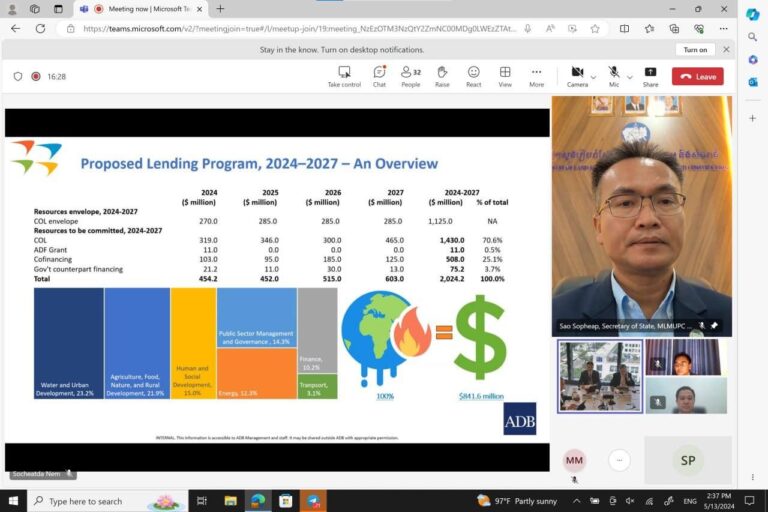
Task: Select the Meeting now Microsoft Teams tab
Action: pos(142,9)
